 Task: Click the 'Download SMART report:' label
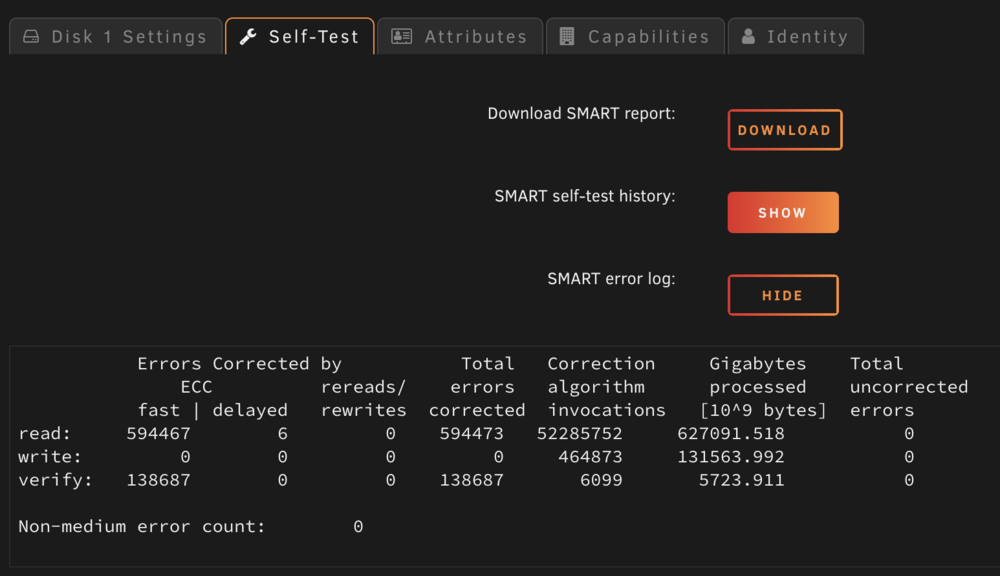click(x=581, y=114)
